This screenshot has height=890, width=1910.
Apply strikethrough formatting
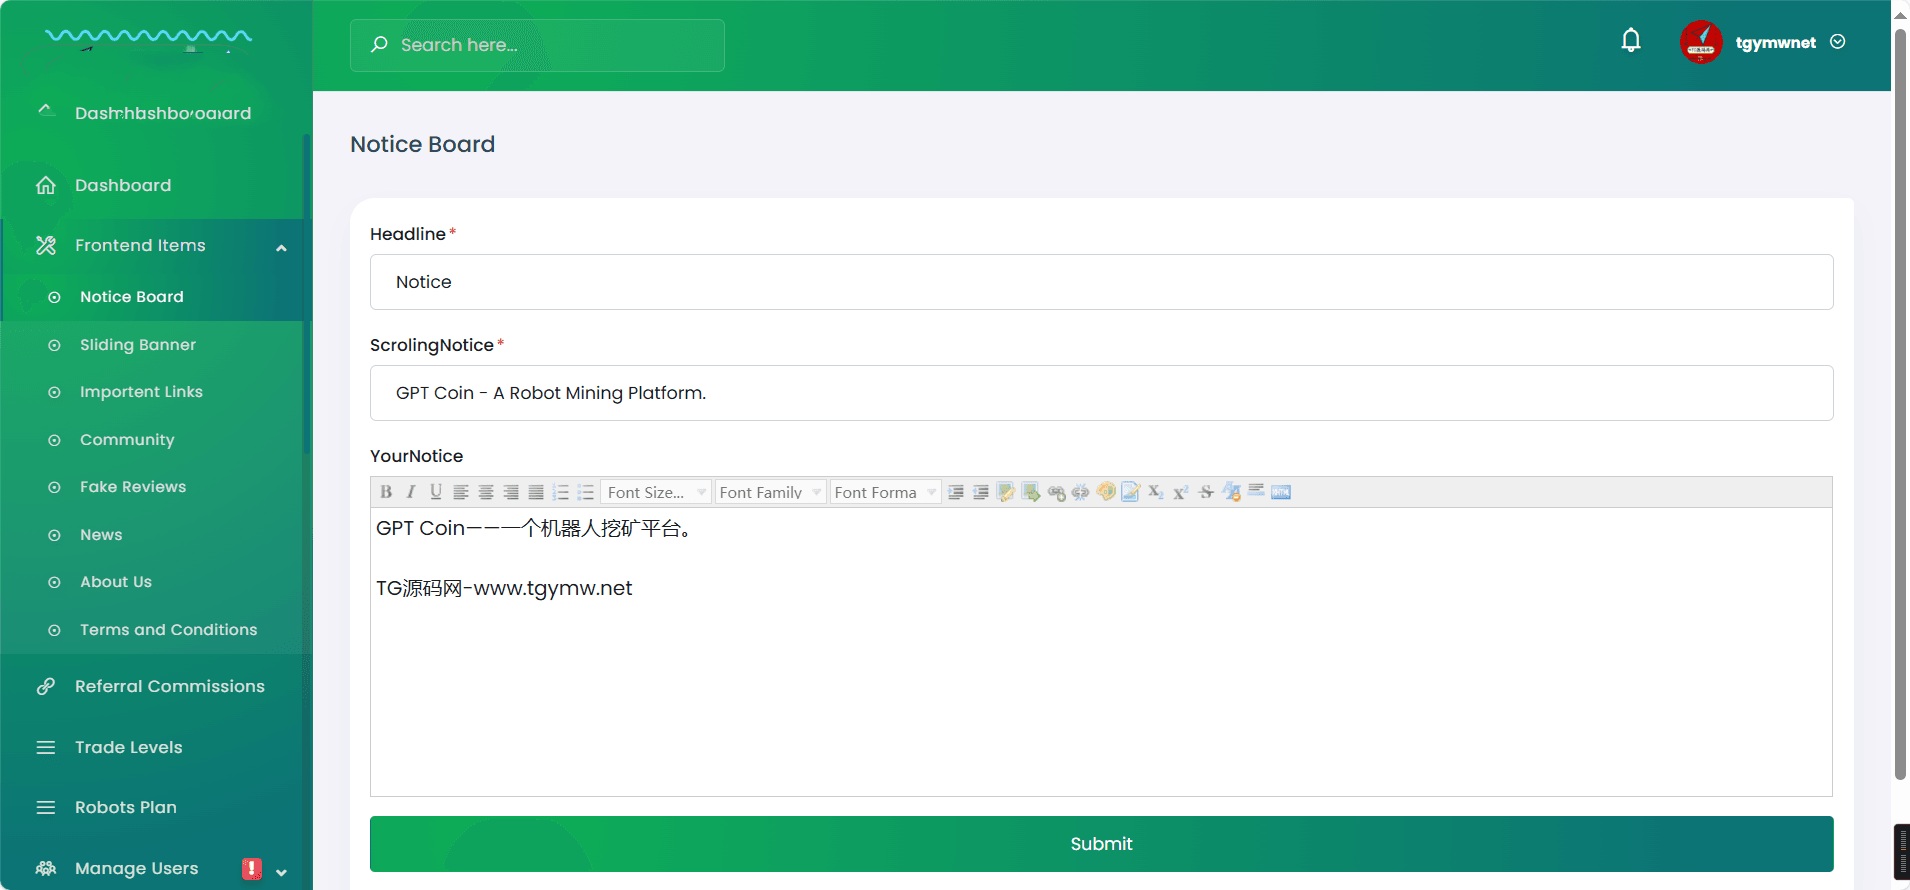tap(1206, 492)
